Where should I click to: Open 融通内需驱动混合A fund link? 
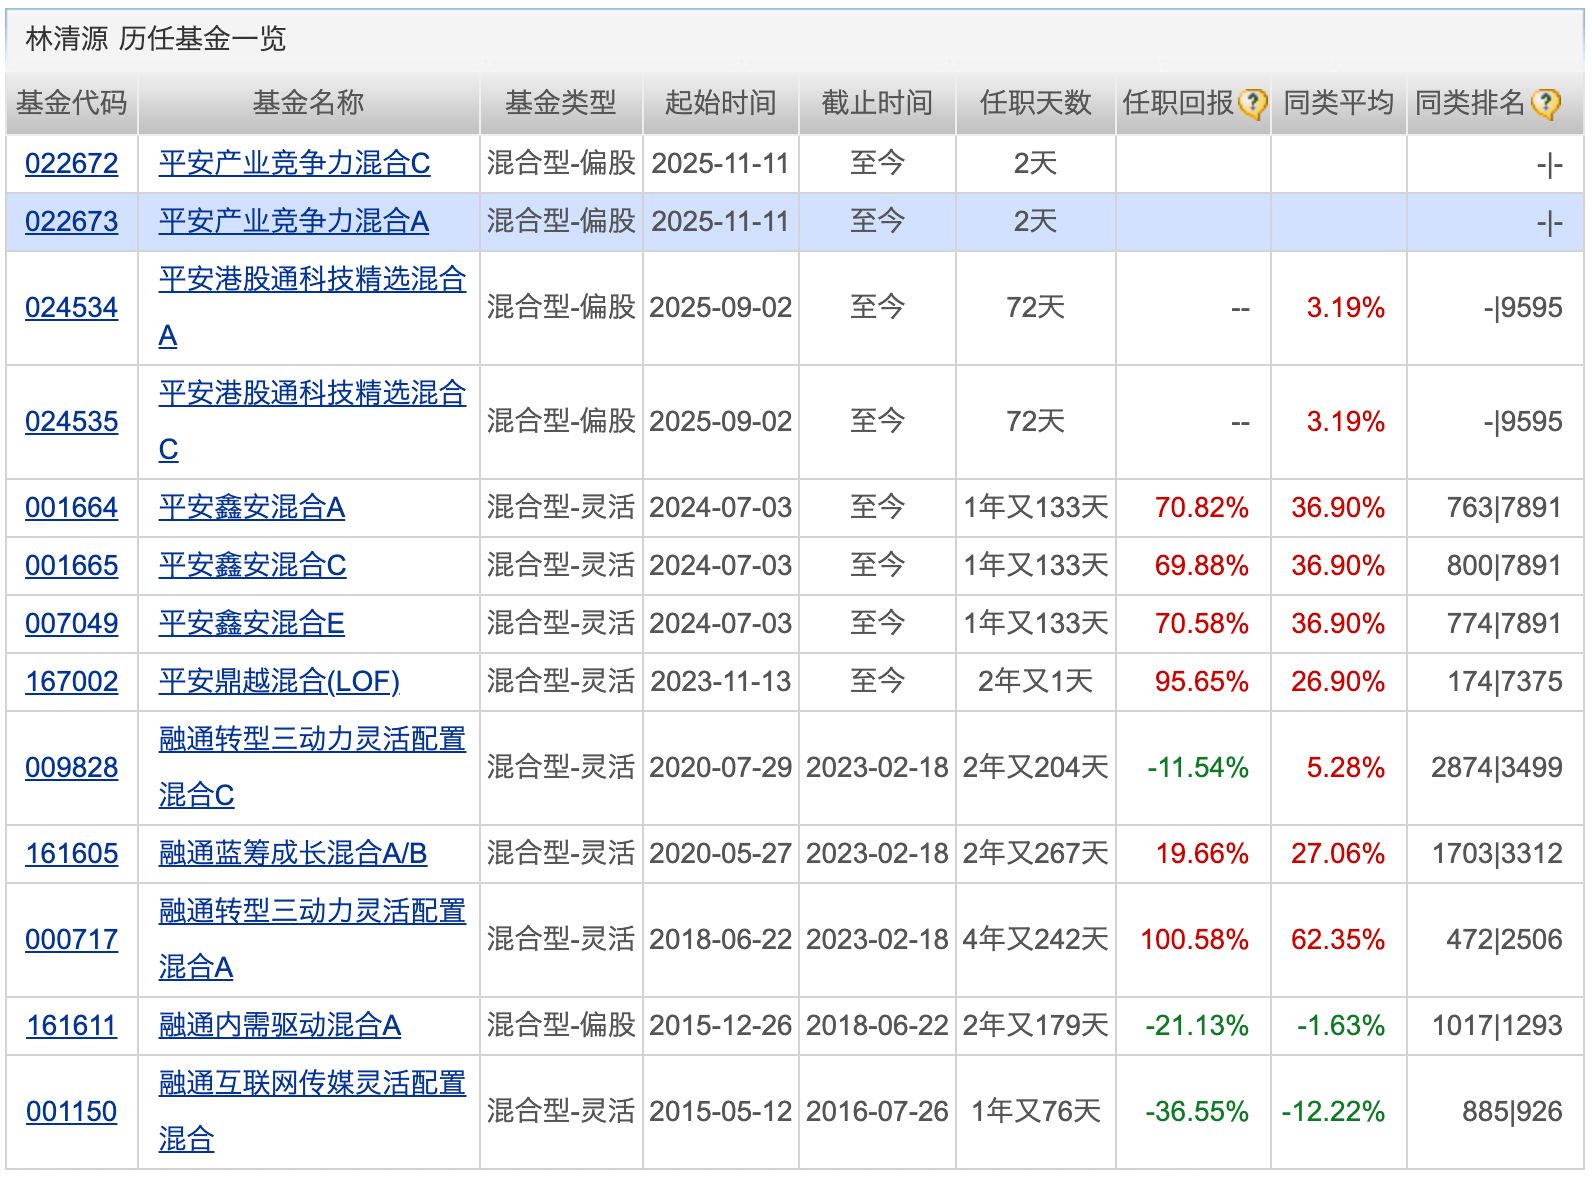[x=279, y=1026]
